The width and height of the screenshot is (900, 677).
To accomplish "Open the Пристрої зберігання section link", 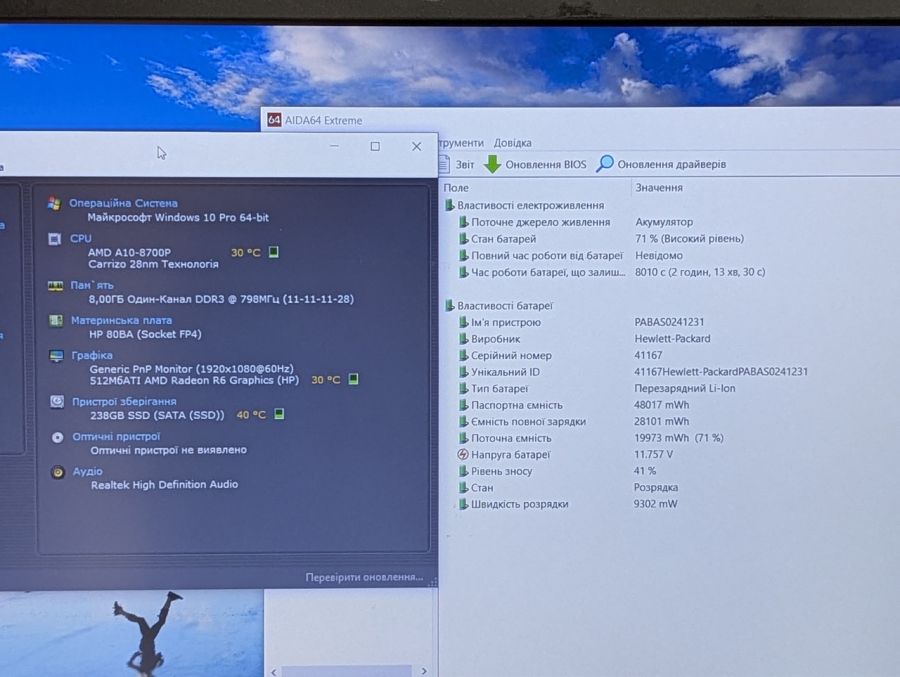I will 124,401.
